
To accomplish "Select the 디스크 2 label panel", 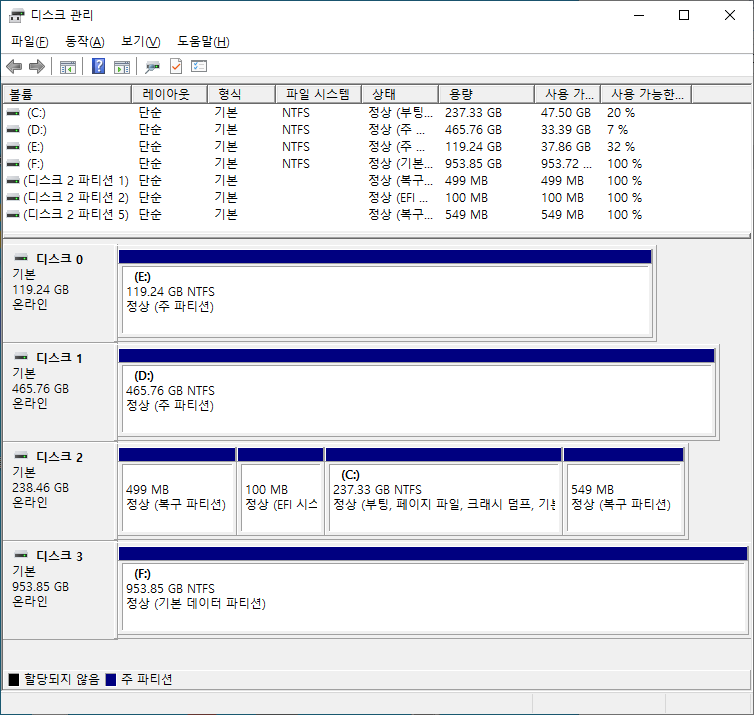I will pos(59,491).
